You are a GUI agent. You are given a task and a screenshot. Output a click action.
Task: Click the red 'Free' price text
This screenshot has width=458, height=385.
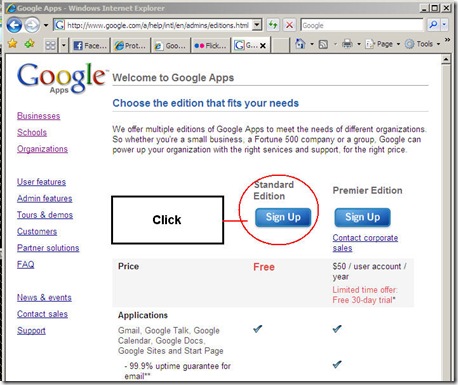[264, 267]
